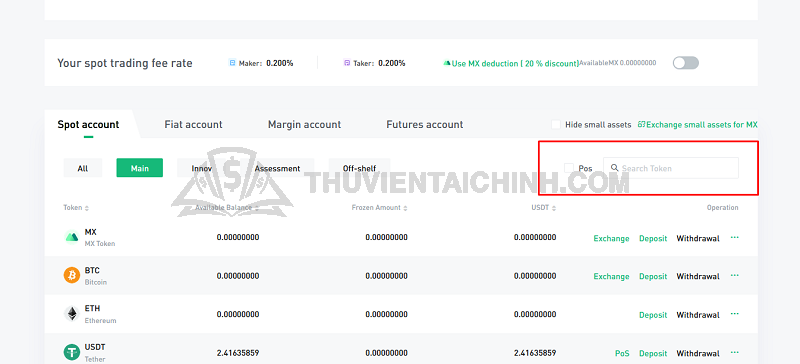Click Withdrawal in the ETH row
This screenshot has height=364, width=800.
click(x=698, y=315)
